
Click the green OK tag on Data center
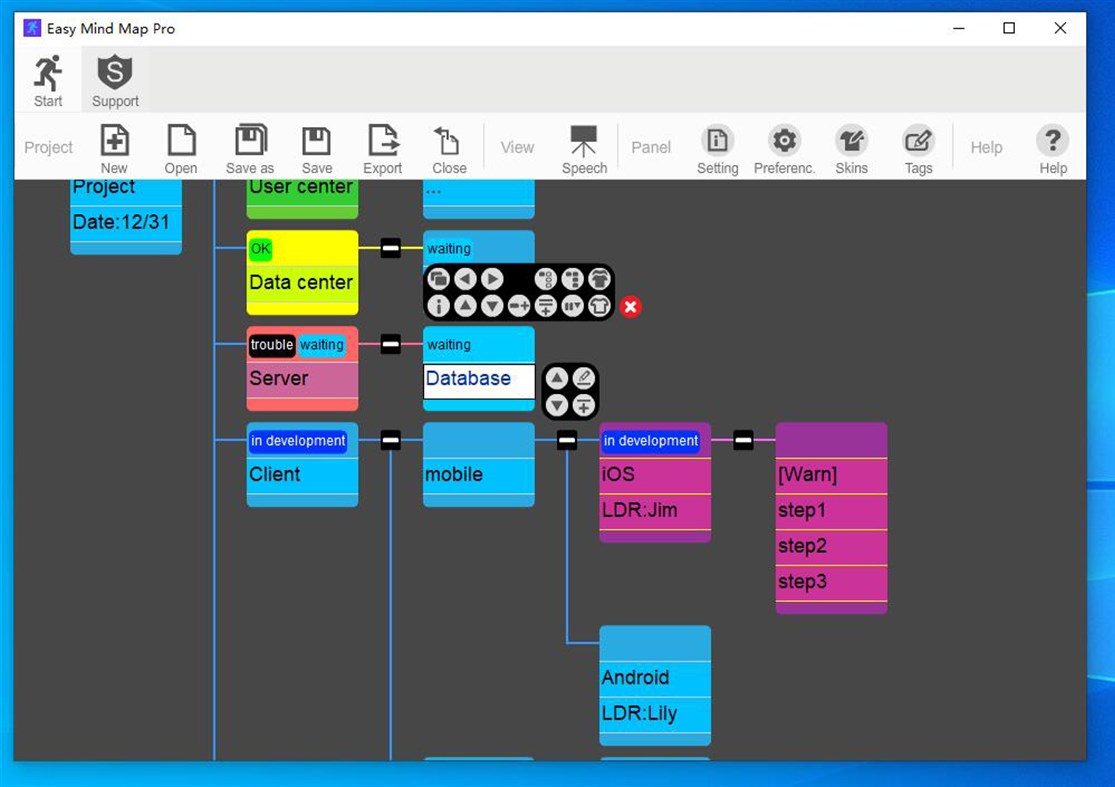pos(259,249)
